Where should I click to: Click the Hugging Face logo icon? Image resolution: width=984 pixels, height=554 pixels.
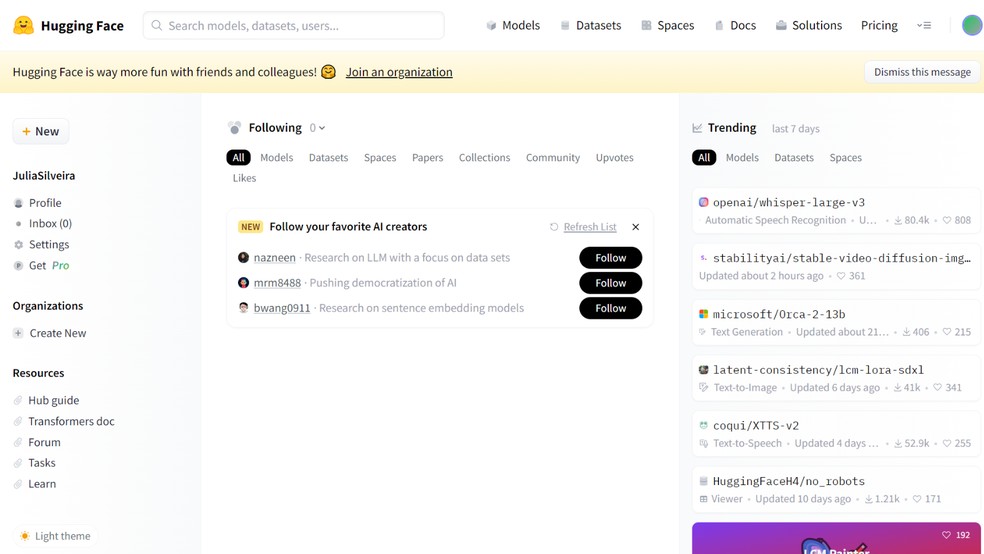coord(23,25)
